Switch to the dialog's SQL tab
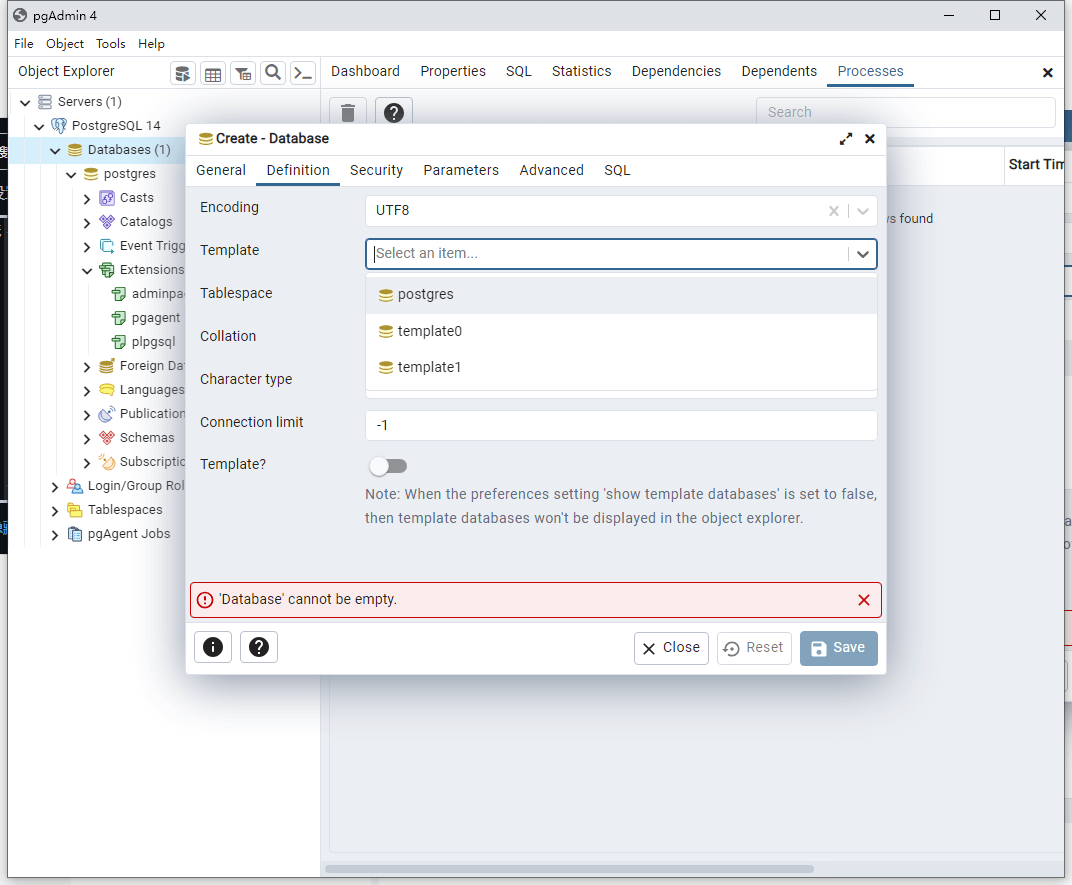This screenshot has width=1072, height=885. click(617, 170)
